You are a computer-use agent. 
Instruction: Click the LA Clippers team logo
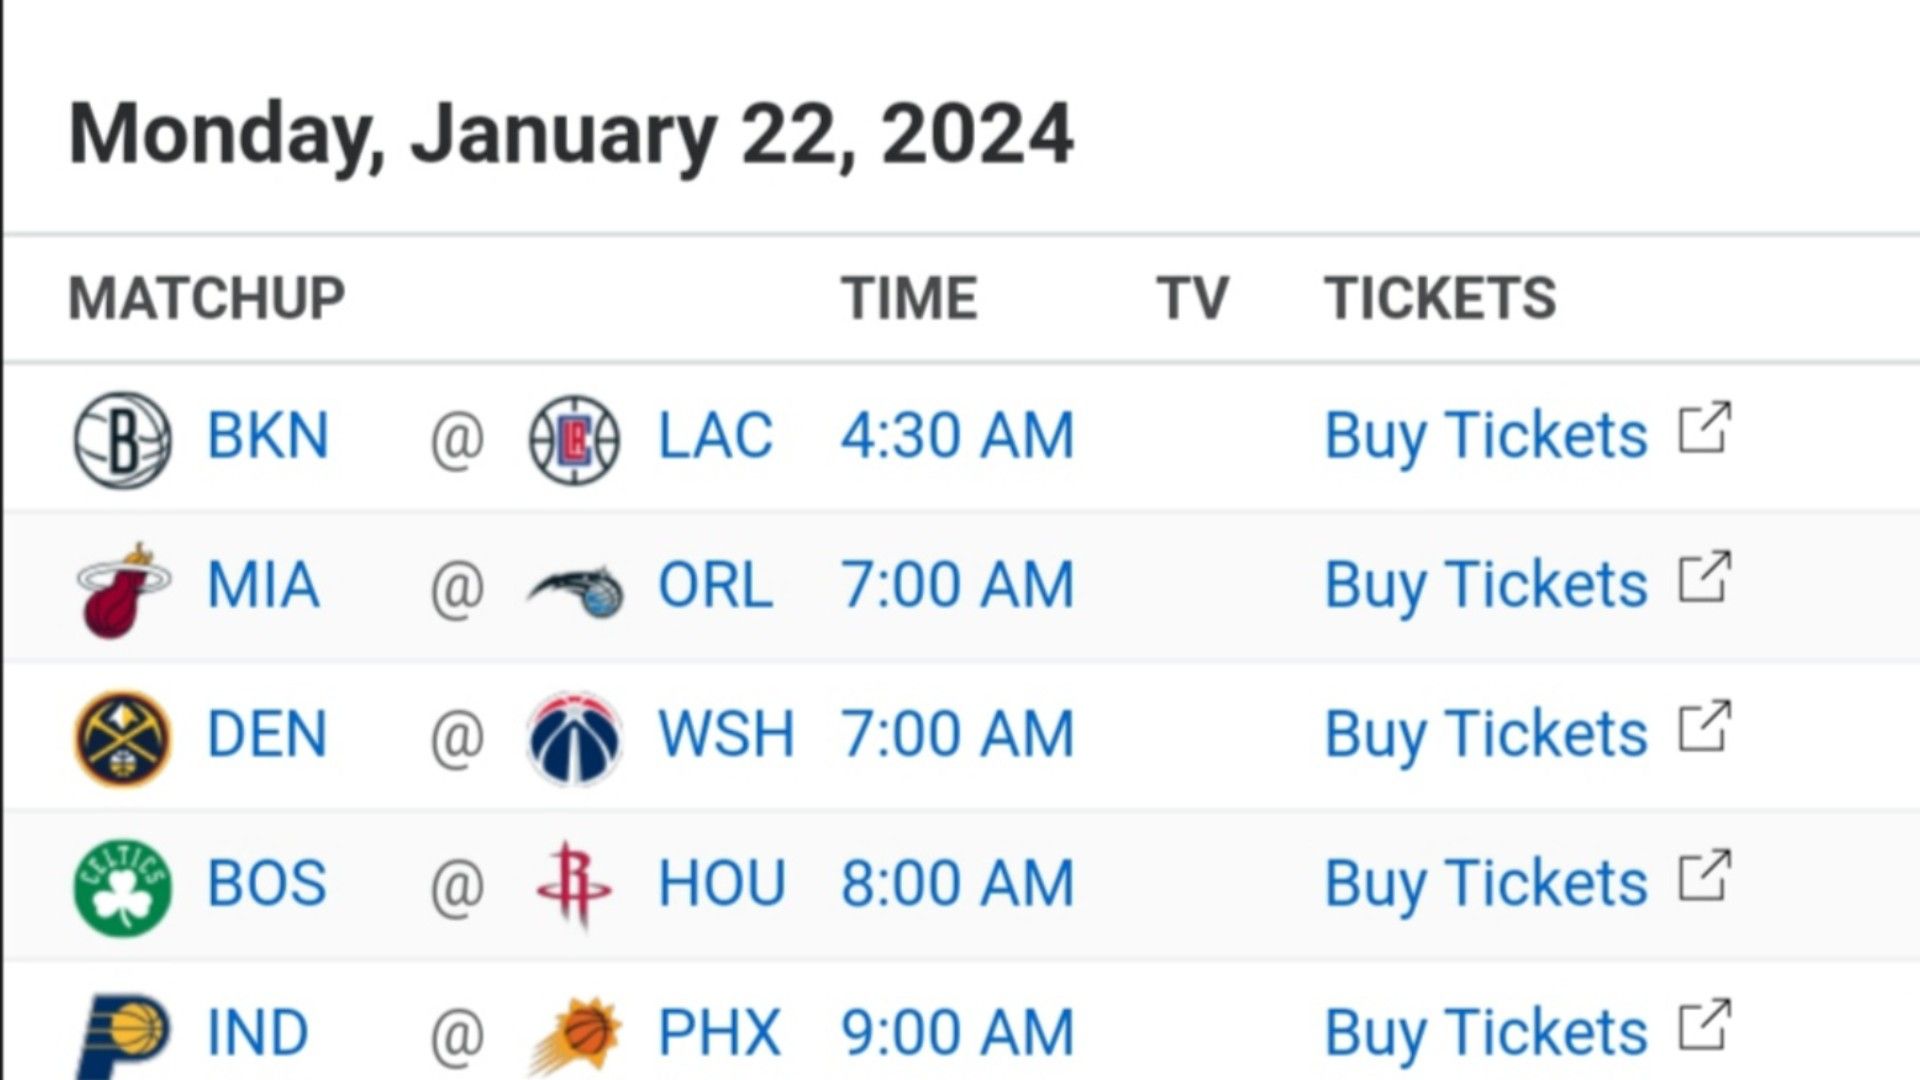coord(574,439)
